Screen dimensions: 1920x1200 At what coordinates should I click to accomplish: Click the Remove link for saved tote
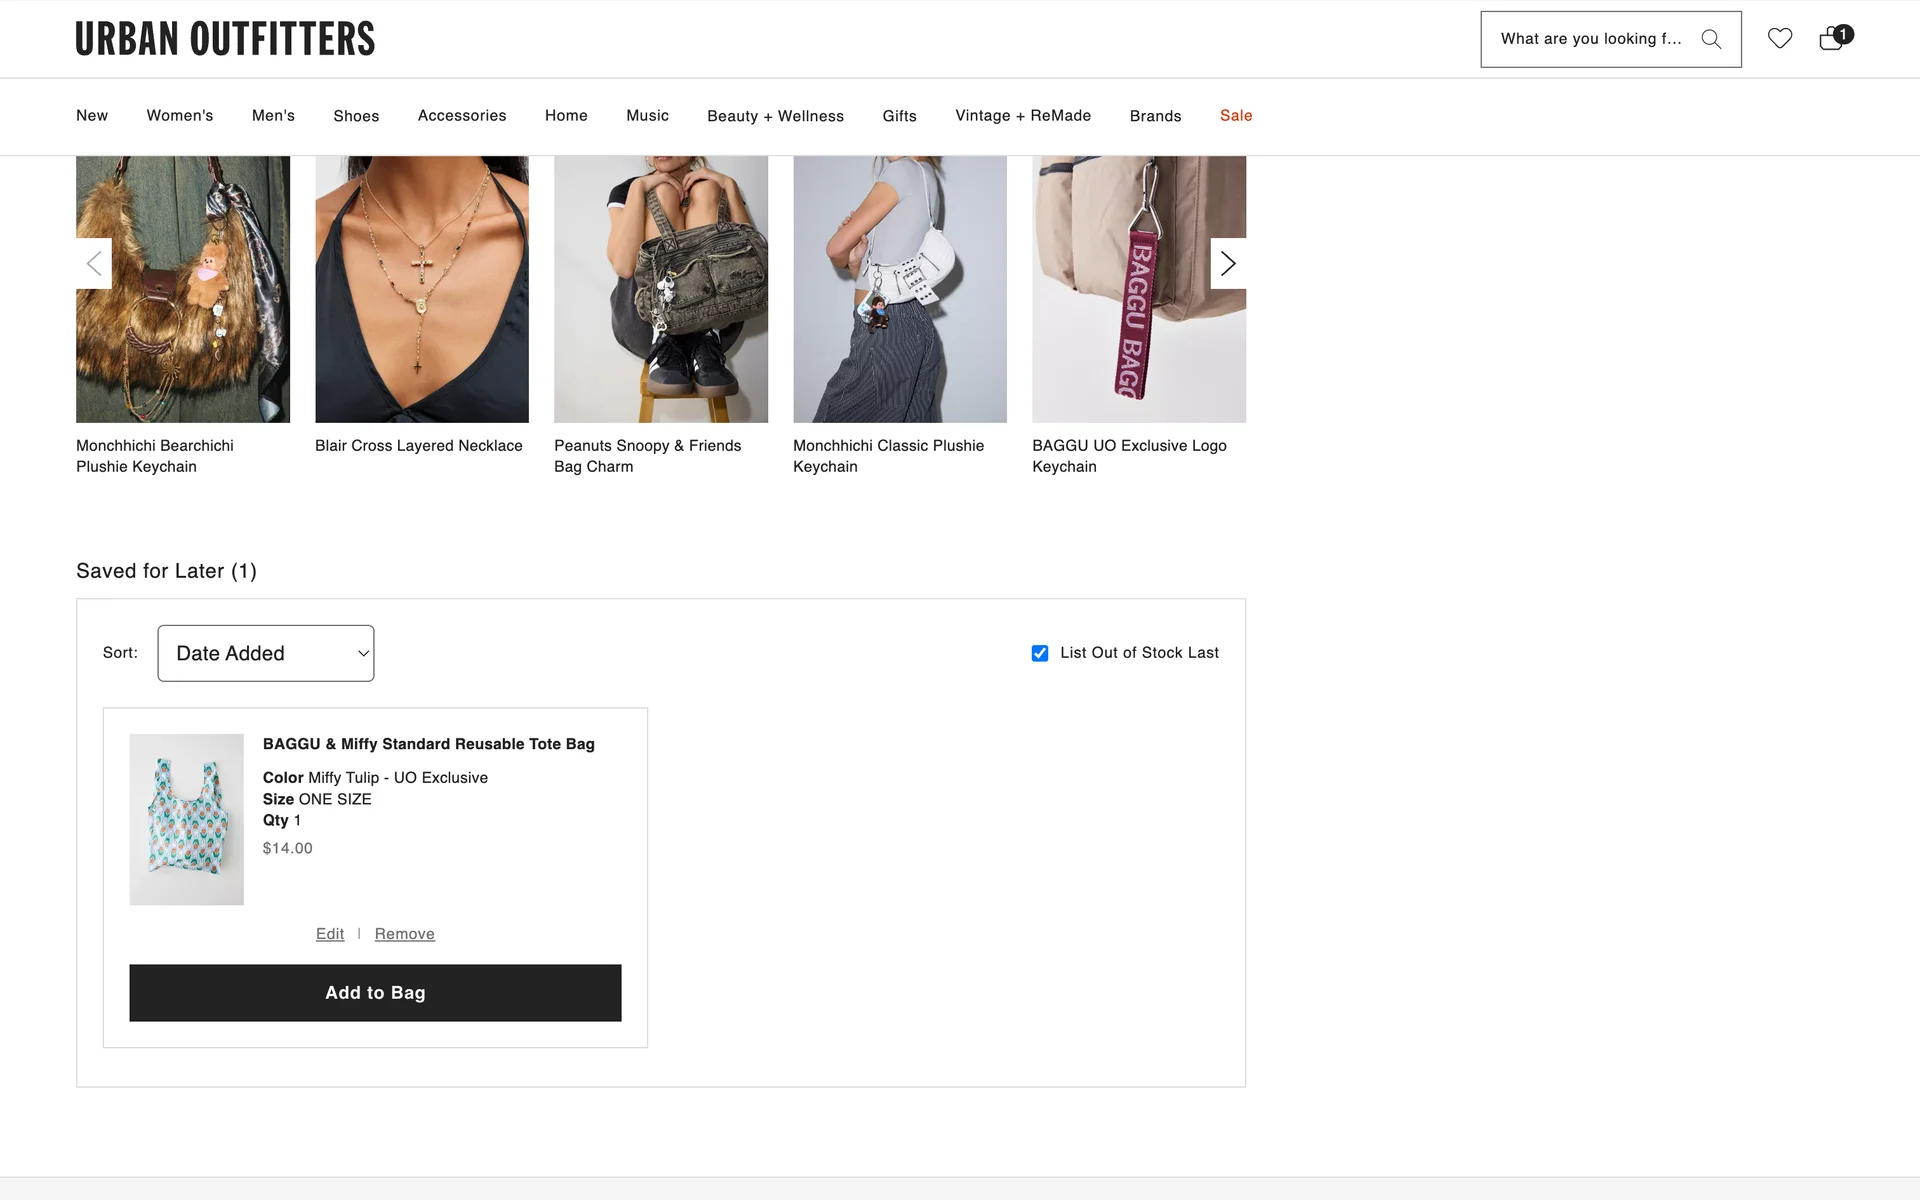pyautogui.click(x=404, y=934)
